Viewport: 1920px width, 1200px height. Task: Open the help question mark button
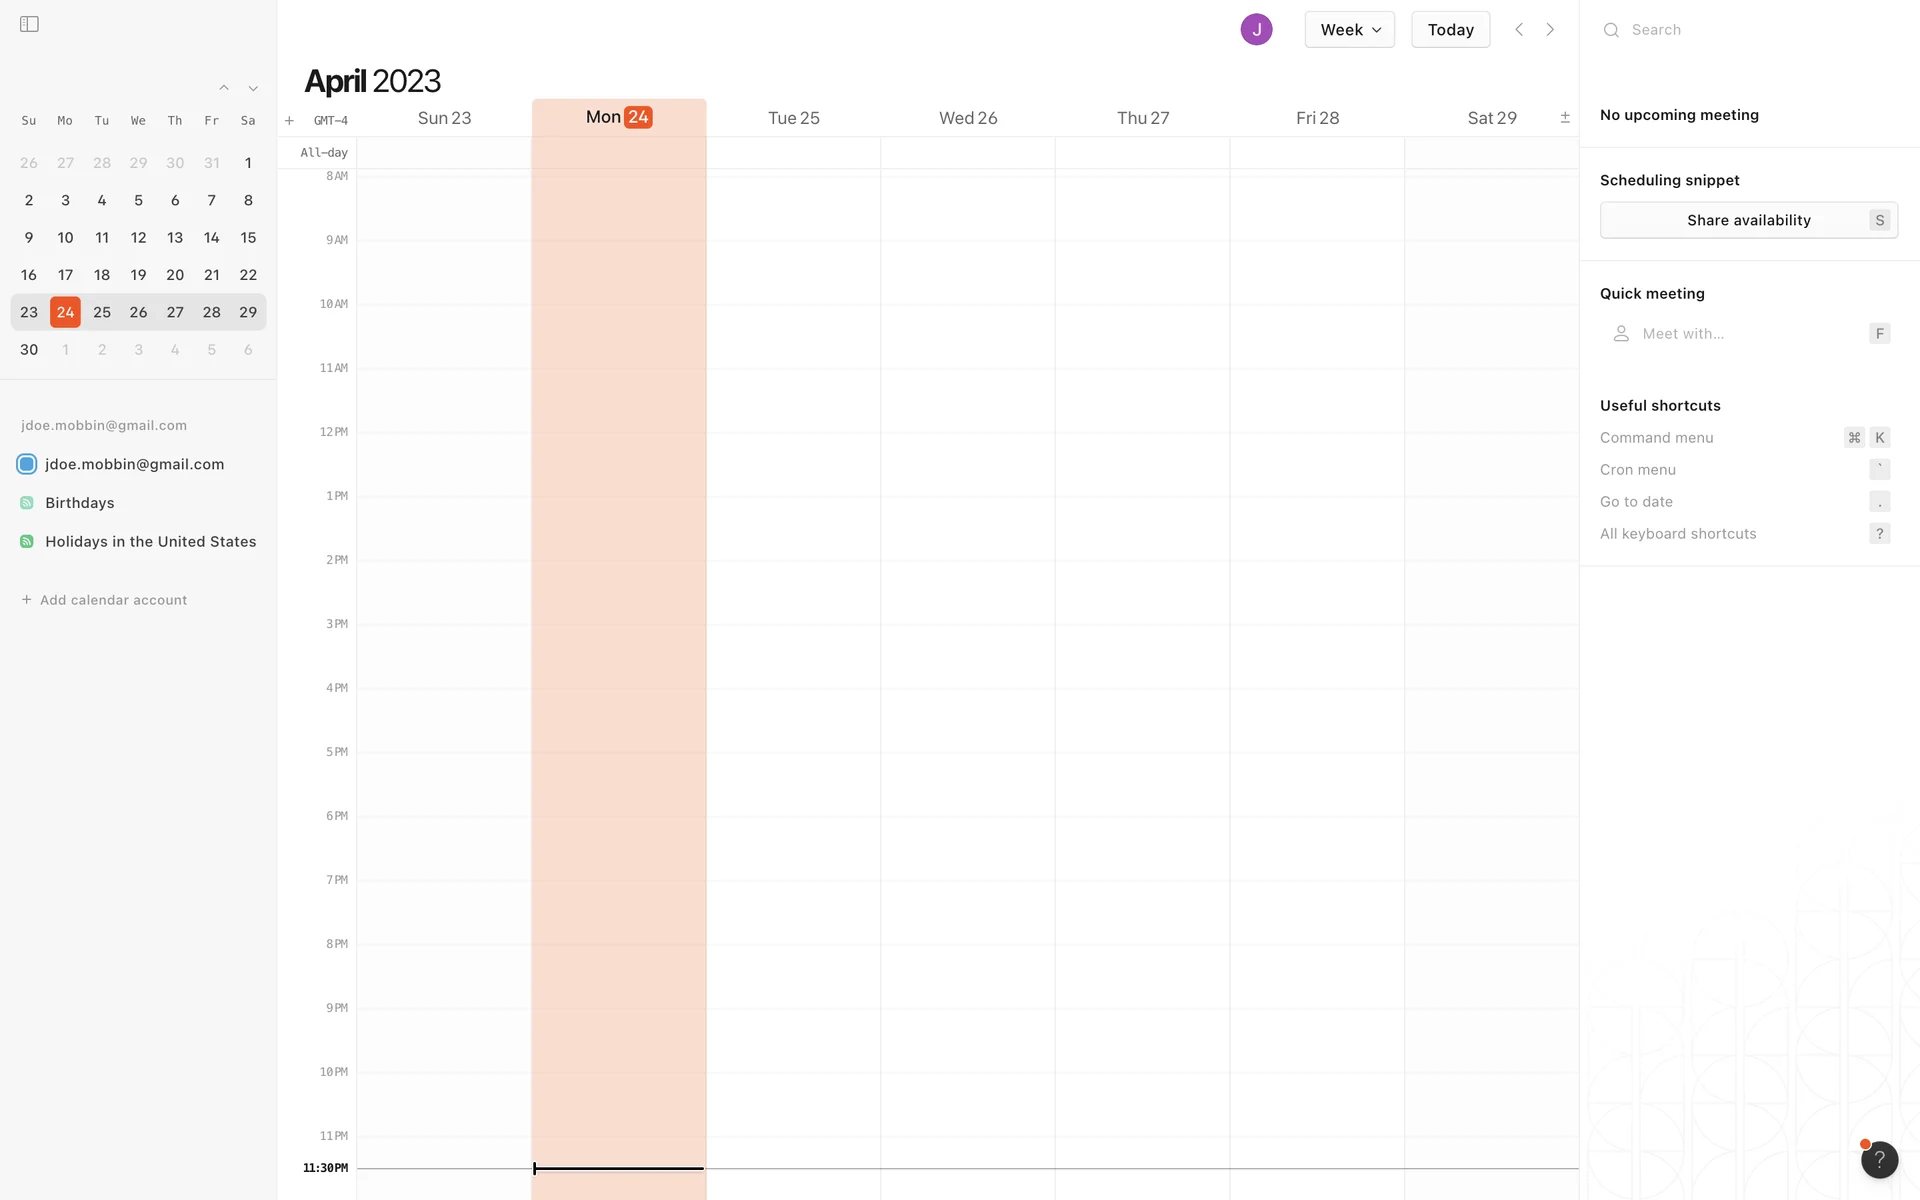[1879, 1160]
